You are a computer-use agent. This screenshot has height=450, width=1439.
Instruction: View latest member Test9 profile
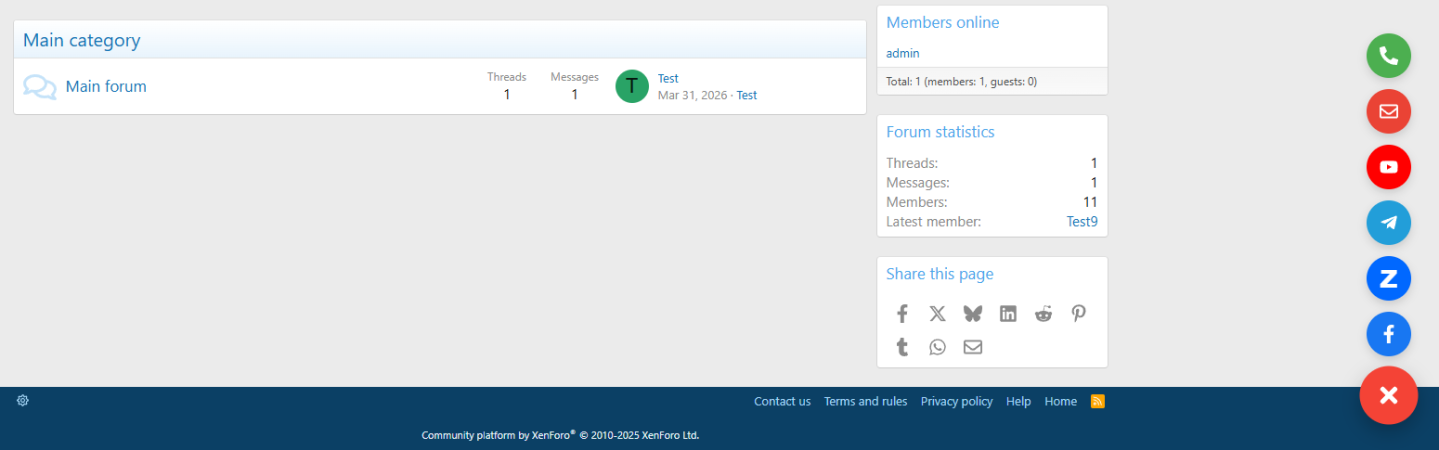click(x=1081, y=221)
